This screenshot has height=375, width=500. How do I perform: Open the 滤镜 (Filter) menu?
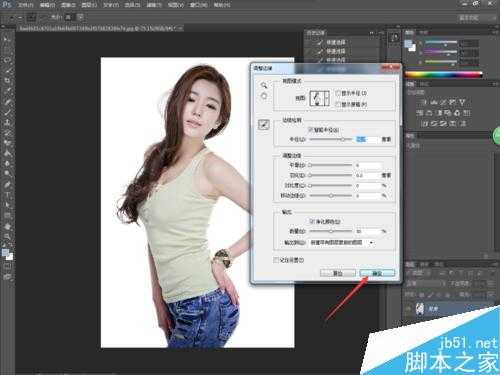(154, 5)
